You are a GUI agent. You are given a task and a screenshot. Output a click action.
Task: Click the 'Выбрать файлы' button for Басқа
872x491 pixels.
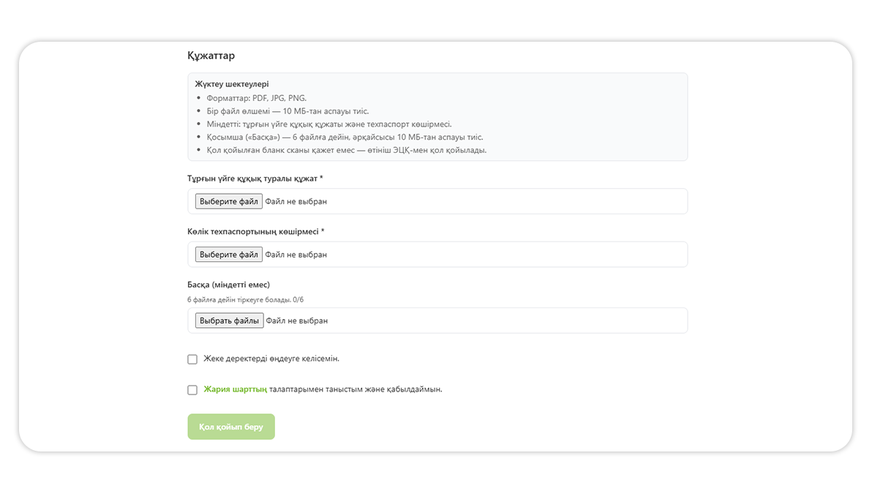pos(229,320)
